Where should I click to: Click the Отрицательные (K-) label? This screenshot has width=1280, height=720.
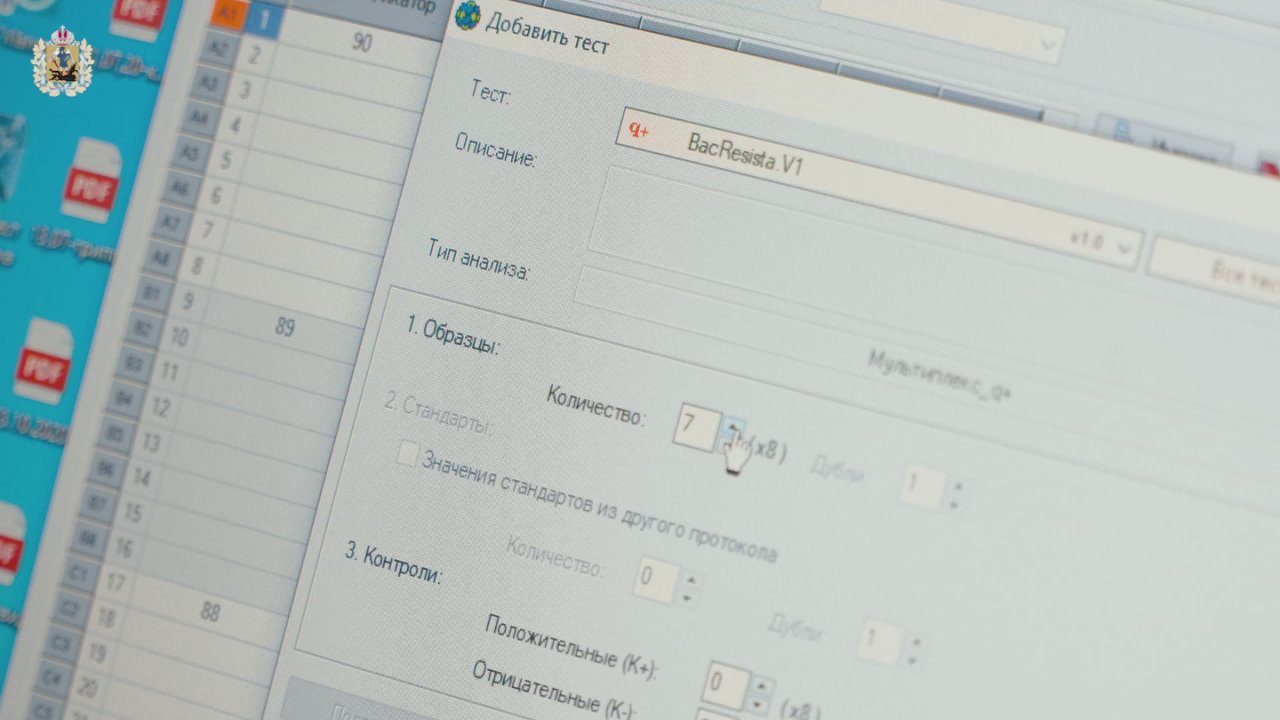click(x=552, y=689)
